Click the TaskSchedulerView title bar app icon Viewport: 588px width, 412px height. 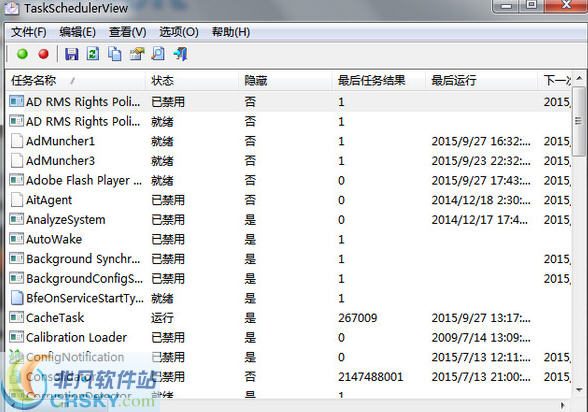[11, 8]
